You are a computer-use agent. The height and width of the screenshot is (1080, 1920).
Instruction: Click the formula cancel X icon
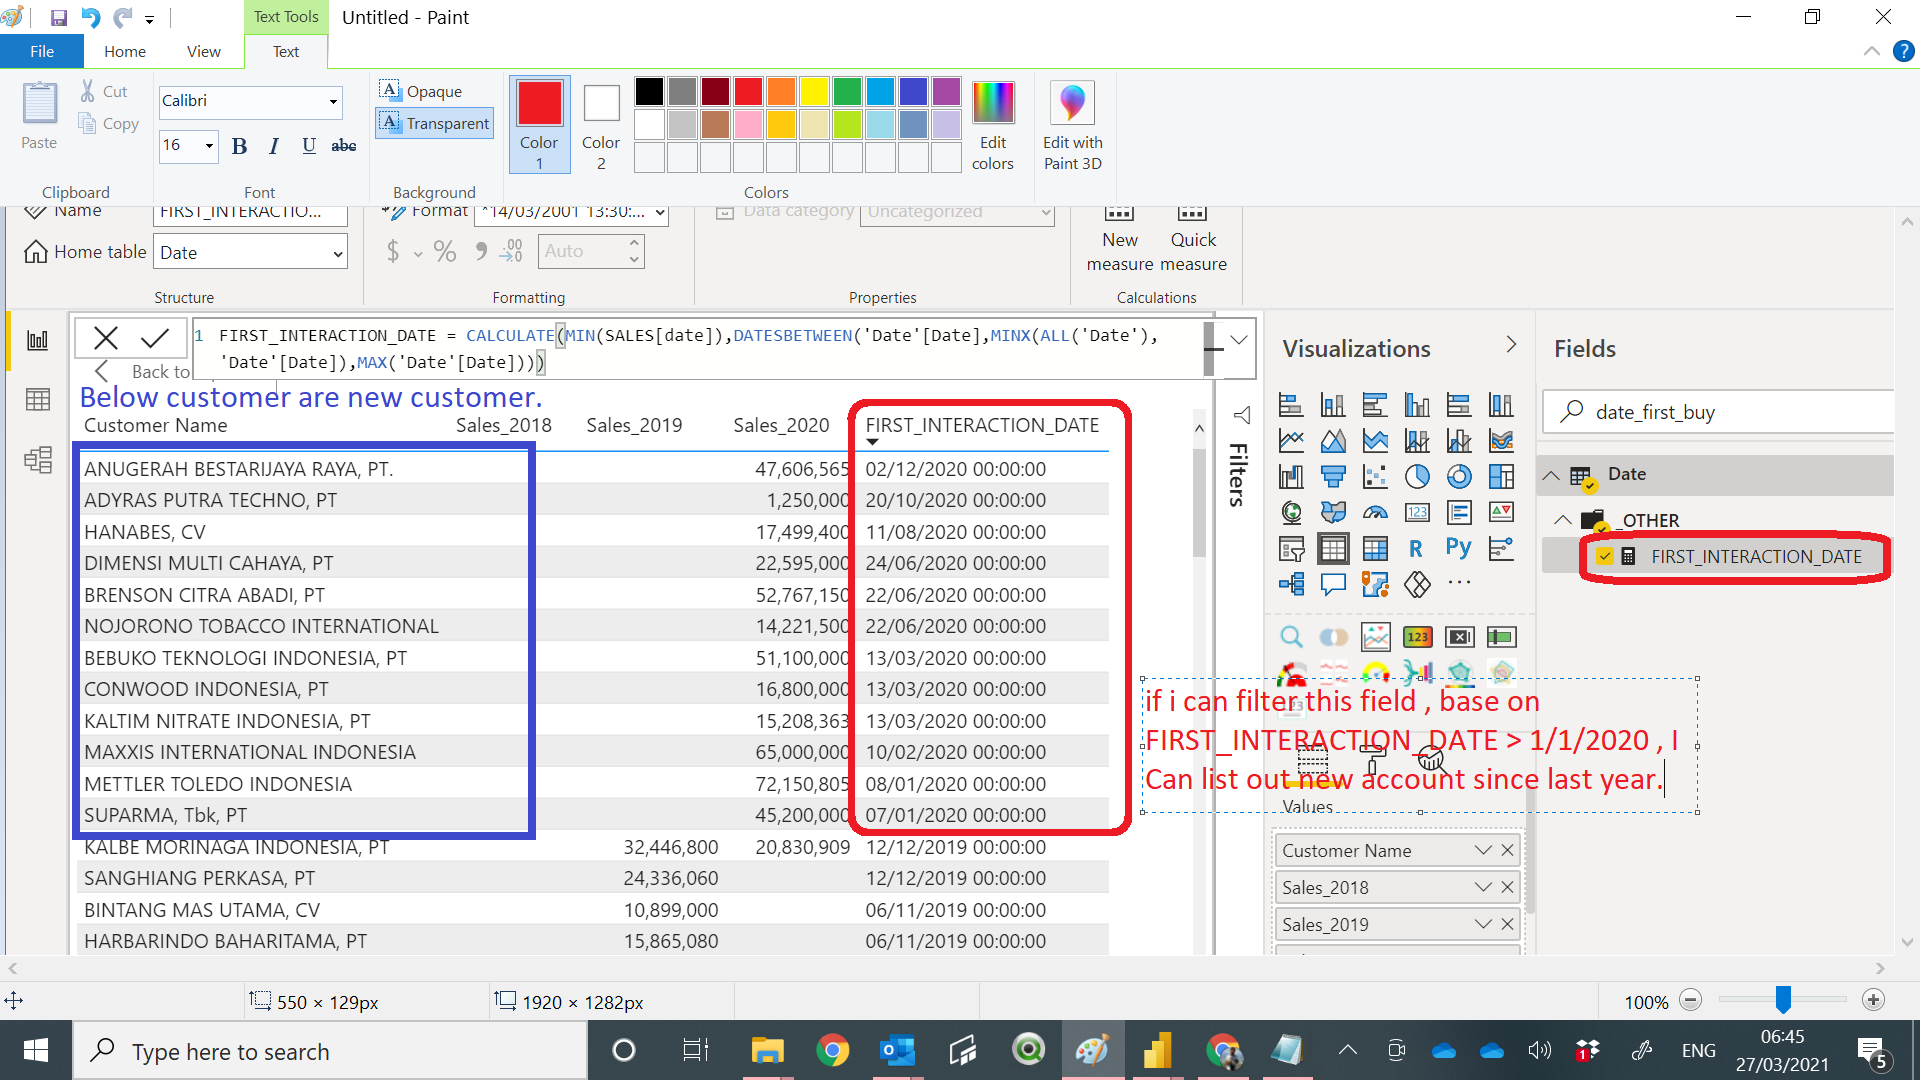click(106, 338)
